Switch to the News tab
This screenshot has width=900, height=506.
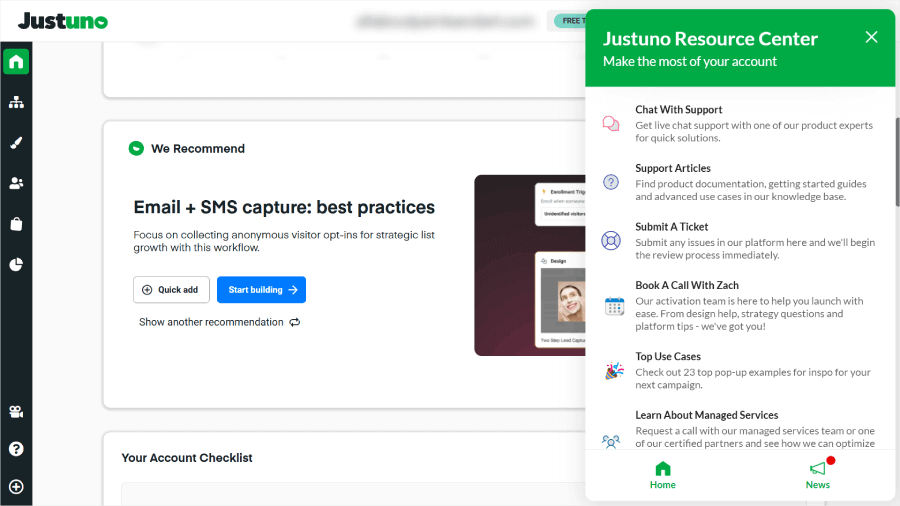click(818, 474)
